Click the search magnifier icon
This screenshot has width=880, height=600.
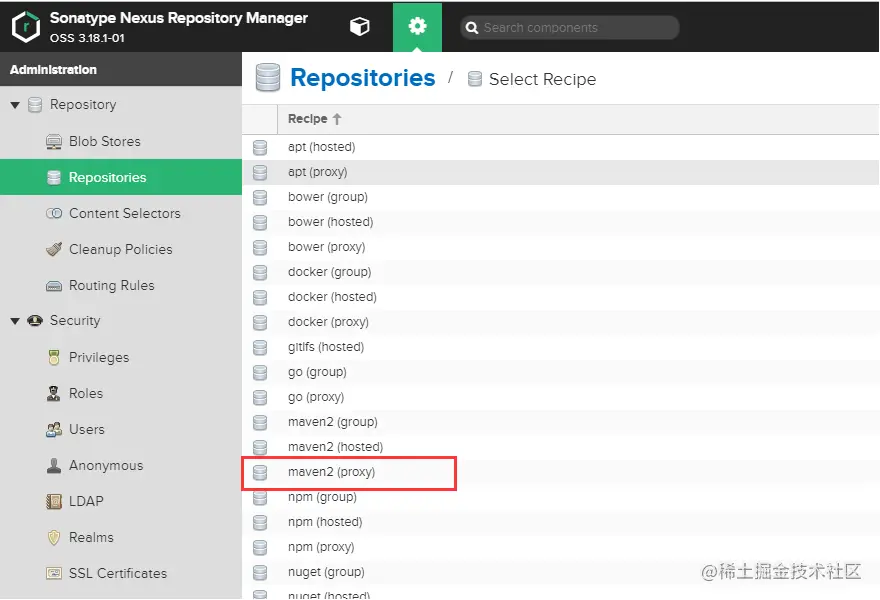[x=472, y=28]
